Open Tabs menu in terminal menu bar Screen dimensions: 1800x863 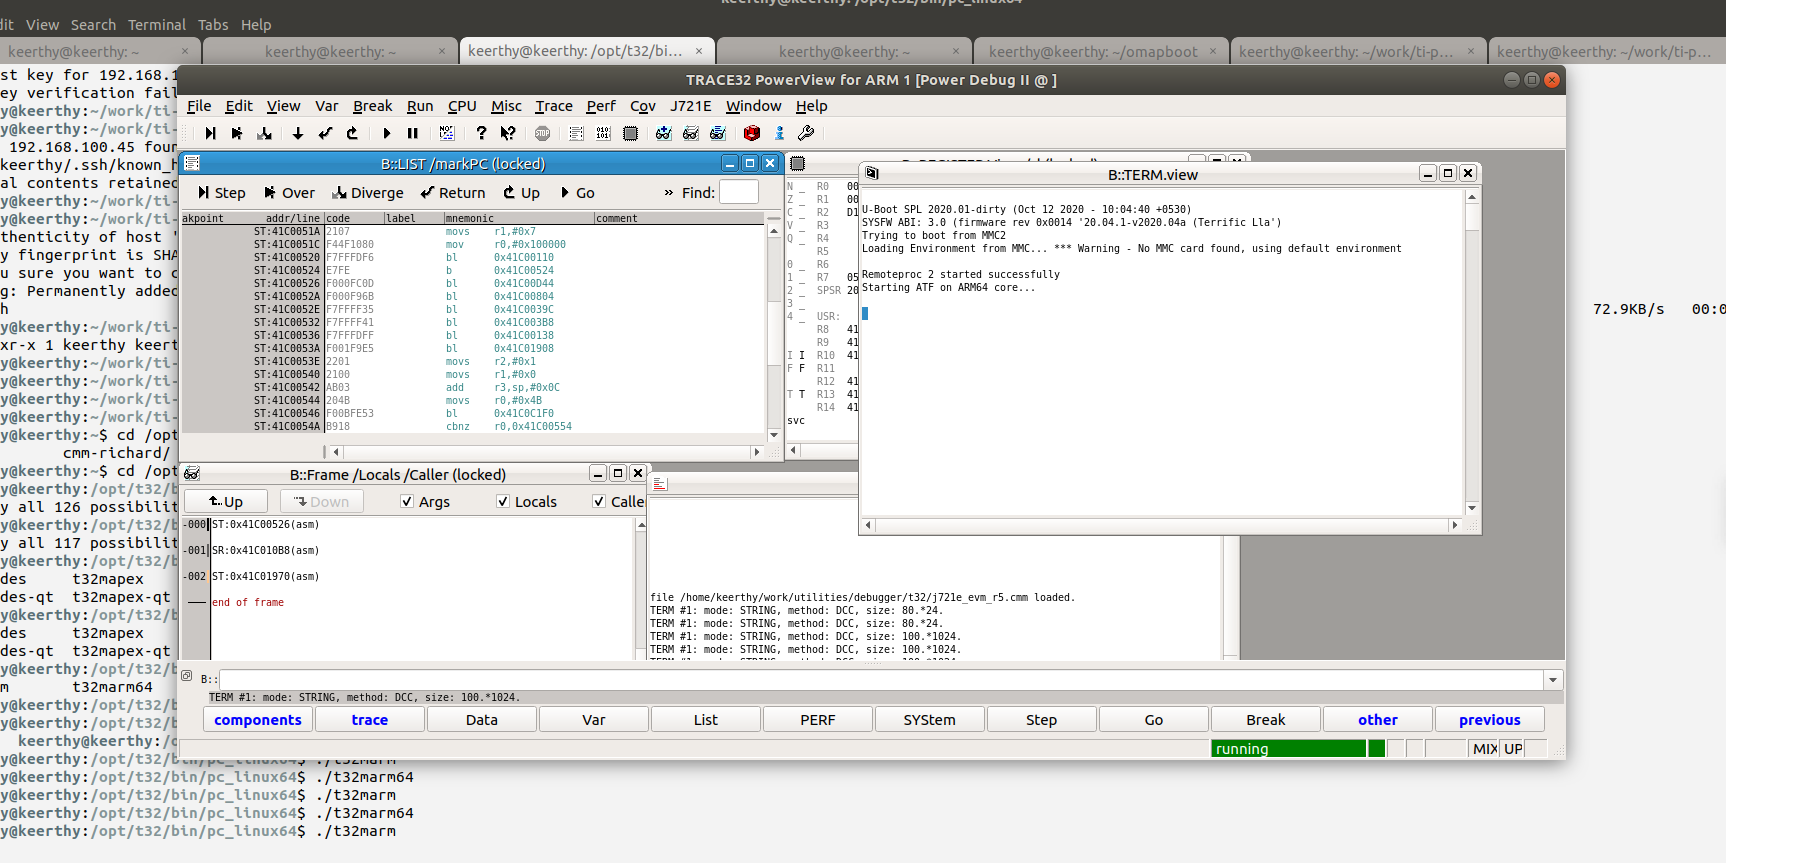click(213, 24)
